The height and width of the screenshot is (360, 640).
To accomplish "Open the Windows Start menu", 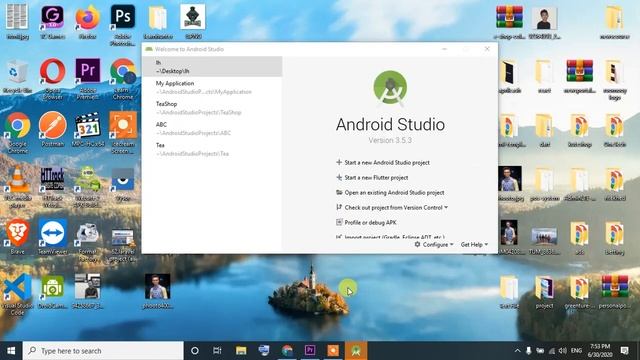I will pyautogui.click(x=11, y=351).
